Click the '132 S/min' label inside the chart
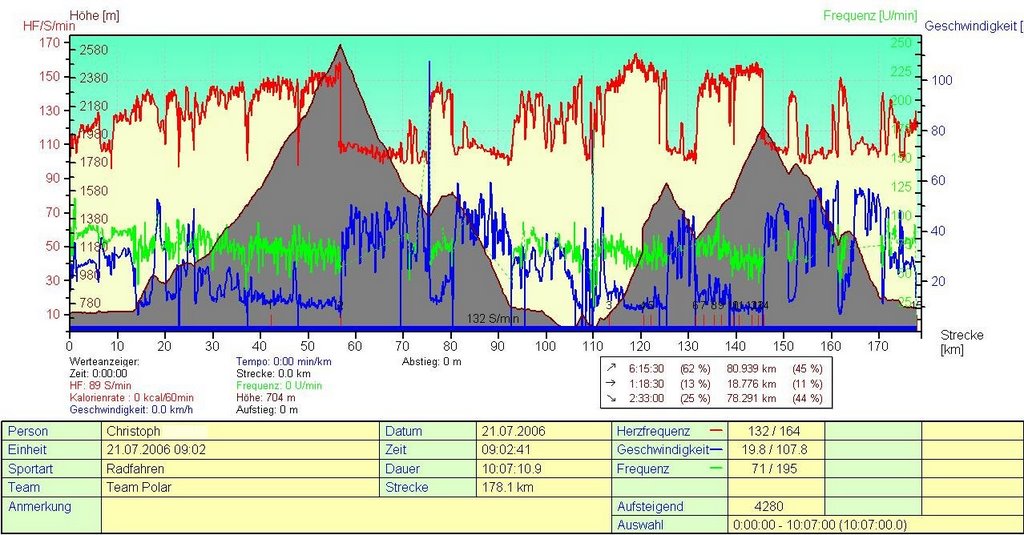 coord(492,318)
